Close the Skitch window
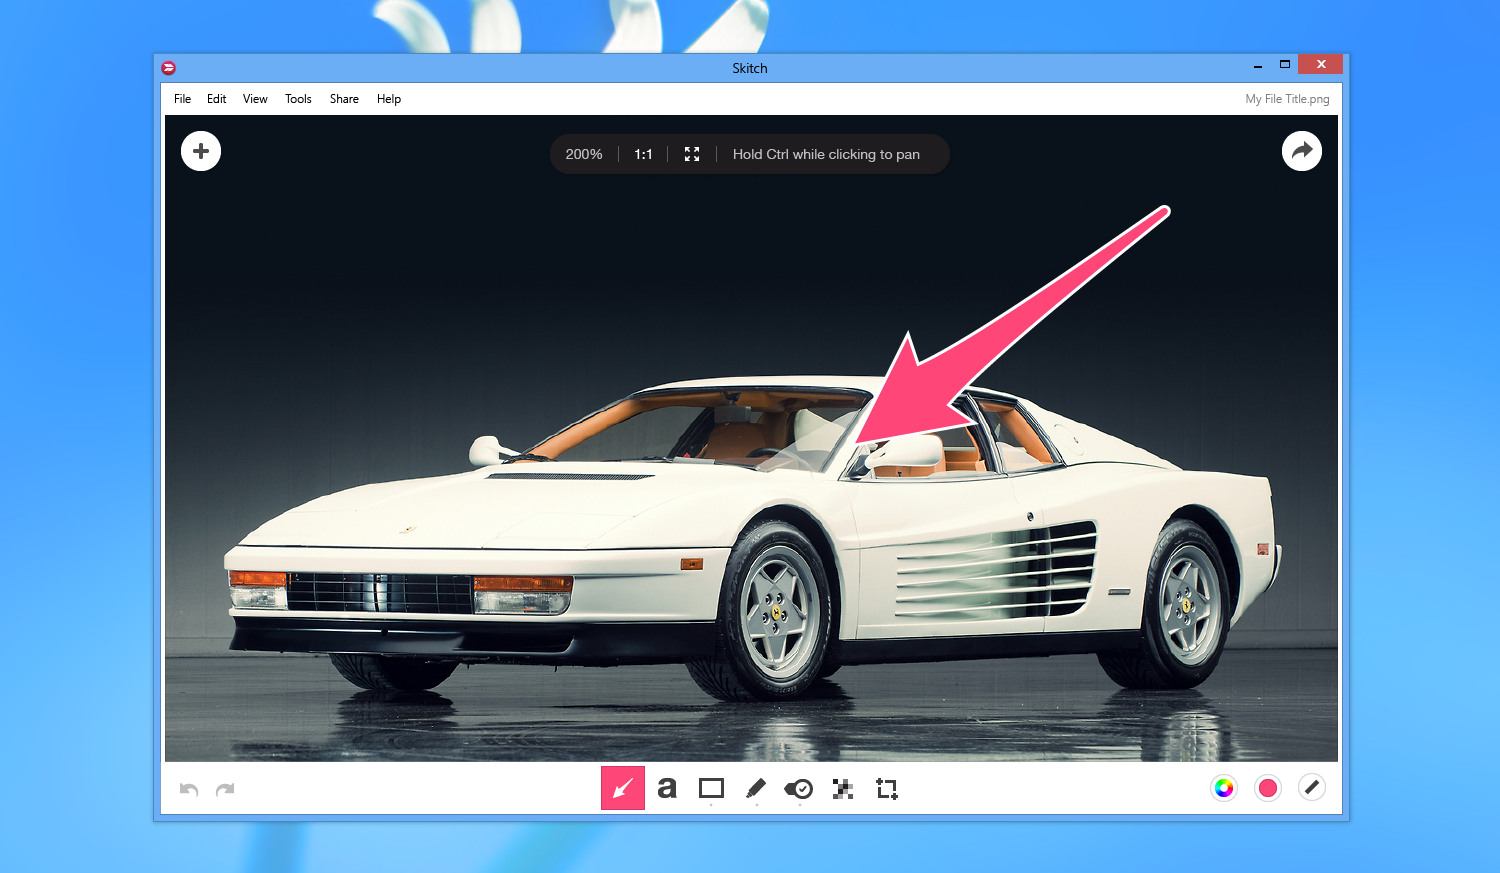This screenshot has height=873, width=1500. 1321,64
